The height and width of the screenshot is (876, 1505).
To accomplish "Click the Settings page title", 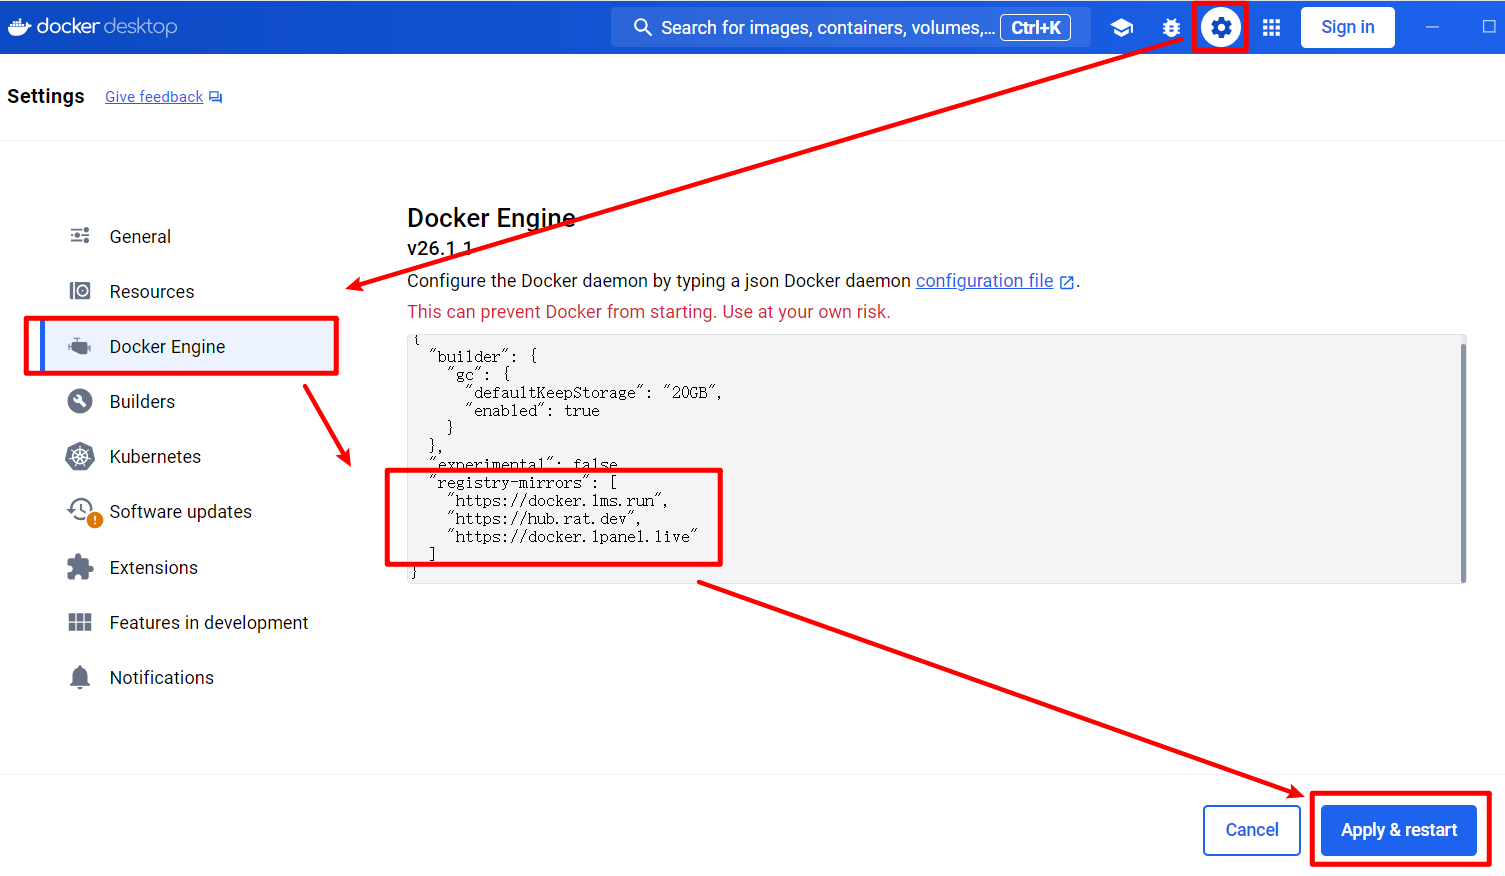I will (x=46, y=96).
